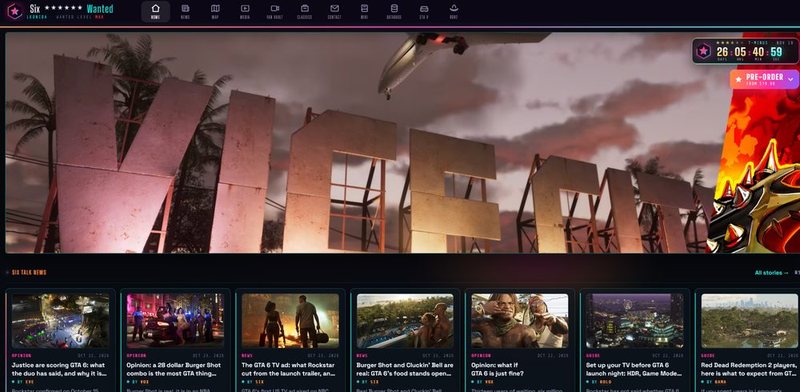Open the All stories link
The height and width of the screenshot is (392, 800).
(771, 273)
